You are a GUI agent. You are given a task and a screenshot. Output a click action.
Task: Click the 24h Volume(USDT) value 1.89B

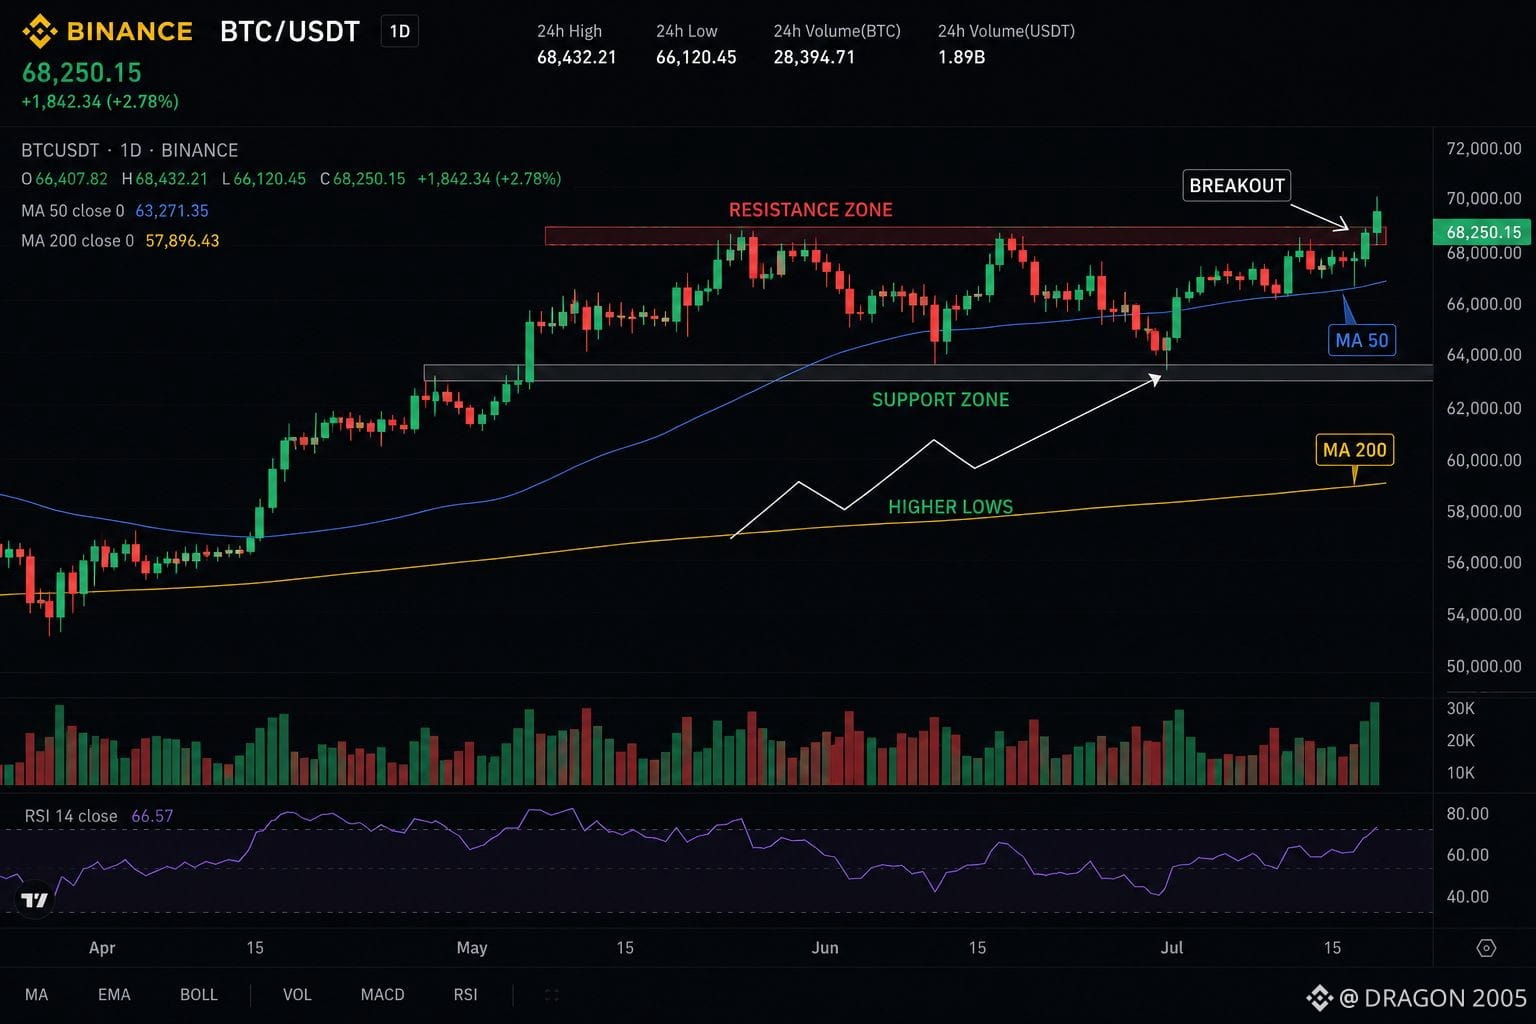[961, 58]
